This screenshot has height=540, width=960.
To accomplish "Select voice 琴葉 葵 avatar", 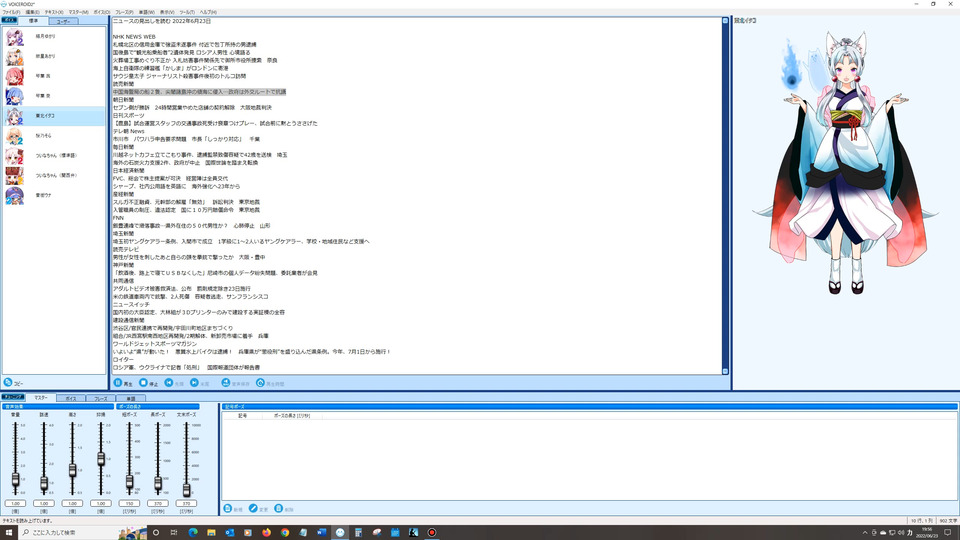I will point(15,96).
